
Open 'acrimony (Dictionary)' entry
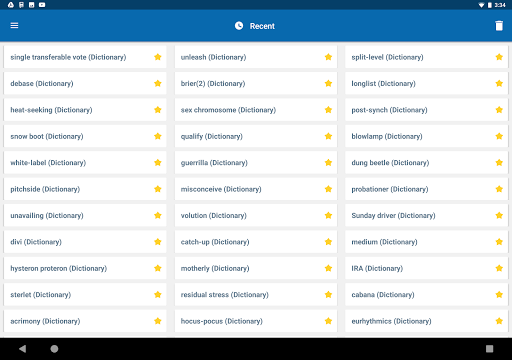pos(85,321)
